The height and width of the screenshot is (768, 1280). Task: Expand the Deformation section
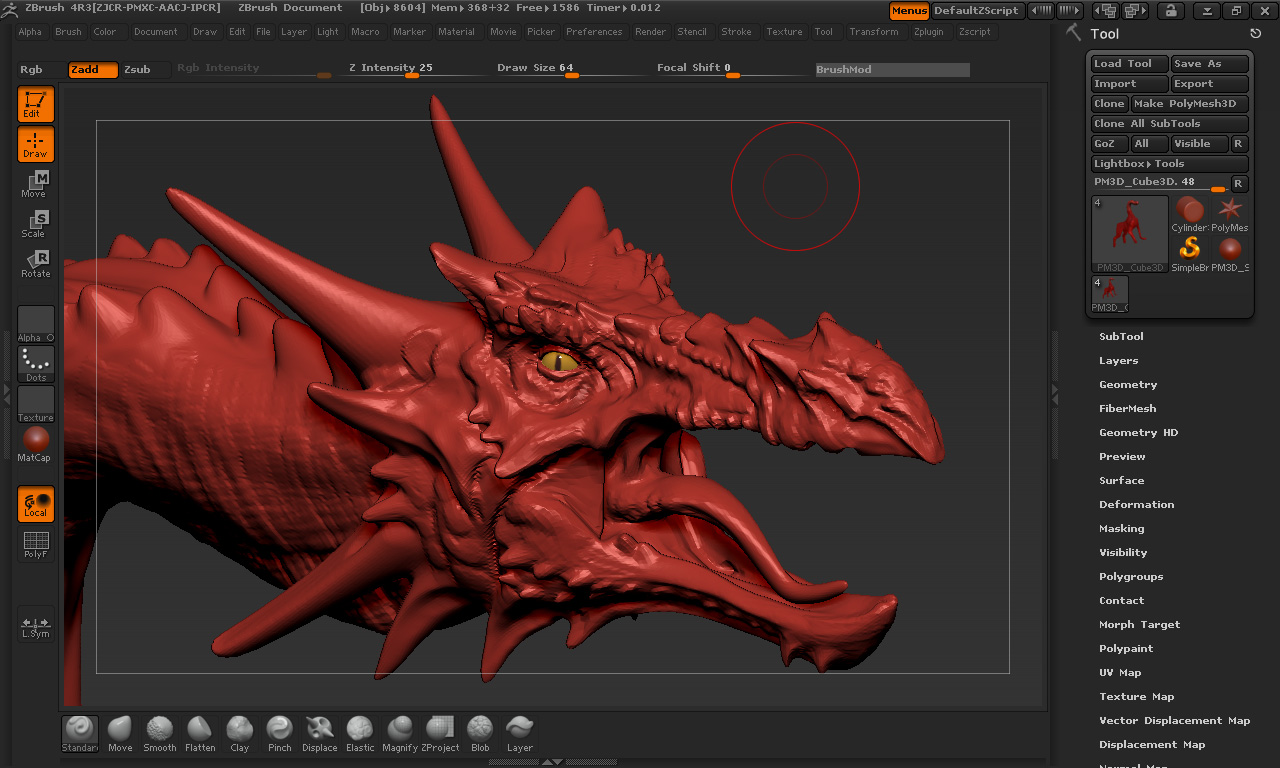[1136, 505]
